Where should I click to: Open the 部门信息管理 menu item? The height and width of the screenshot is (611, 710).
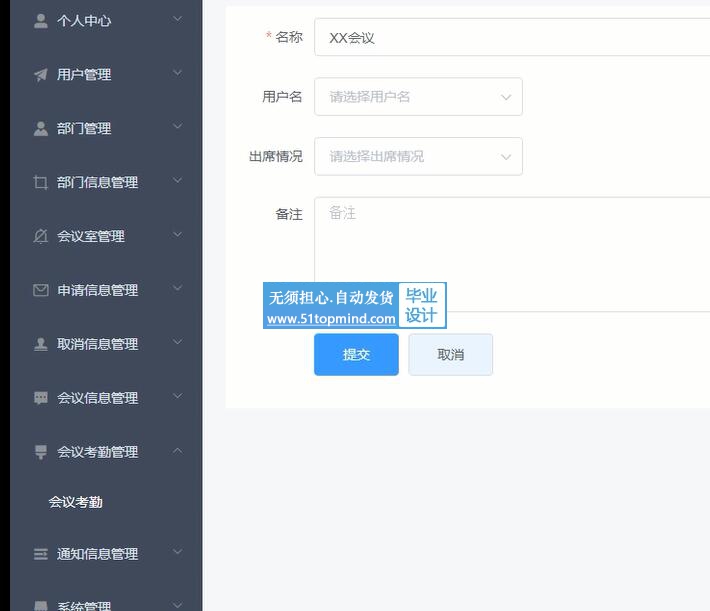106,182
